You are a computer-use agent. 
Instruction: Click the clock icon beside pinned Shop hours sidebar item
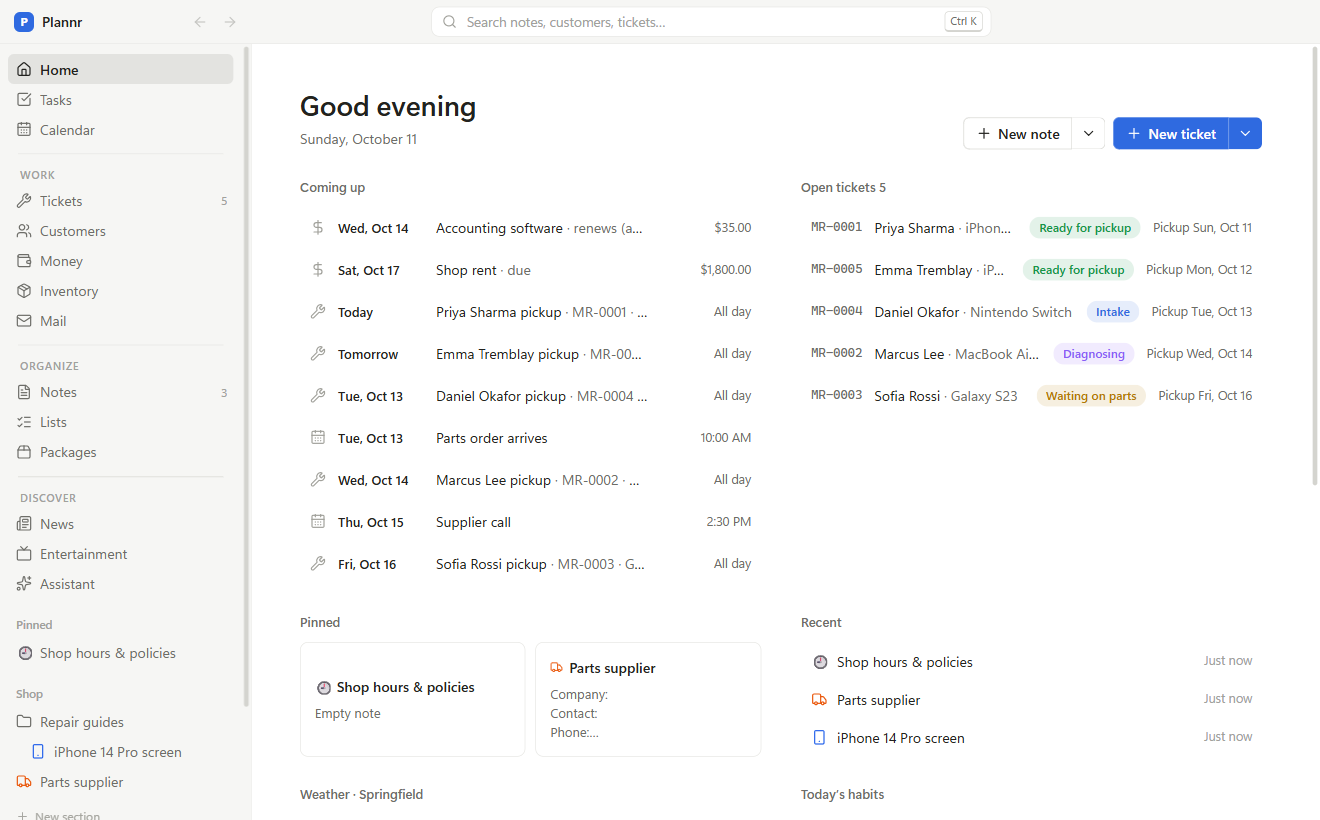(x=24, y=653)
